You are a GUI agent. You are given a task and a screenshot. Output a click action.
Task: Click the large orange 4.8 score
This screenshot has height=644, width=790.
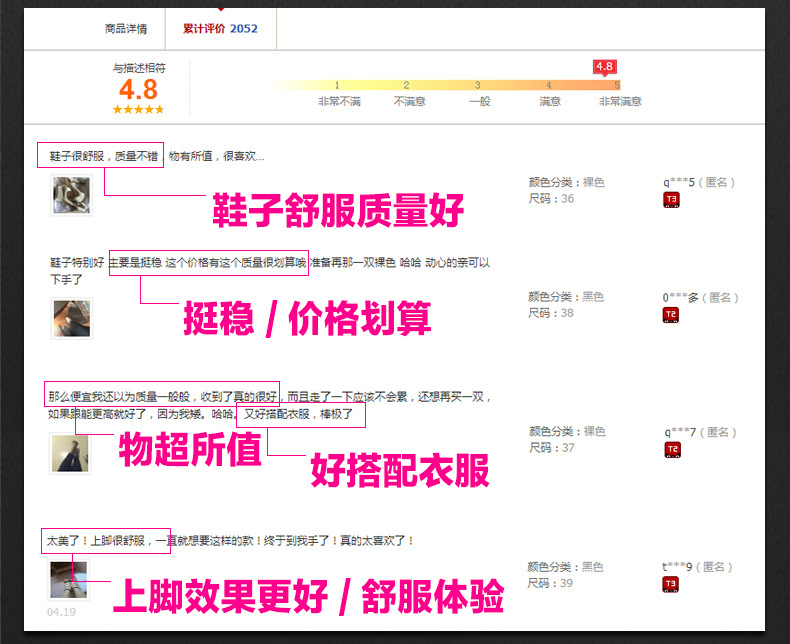139,90
